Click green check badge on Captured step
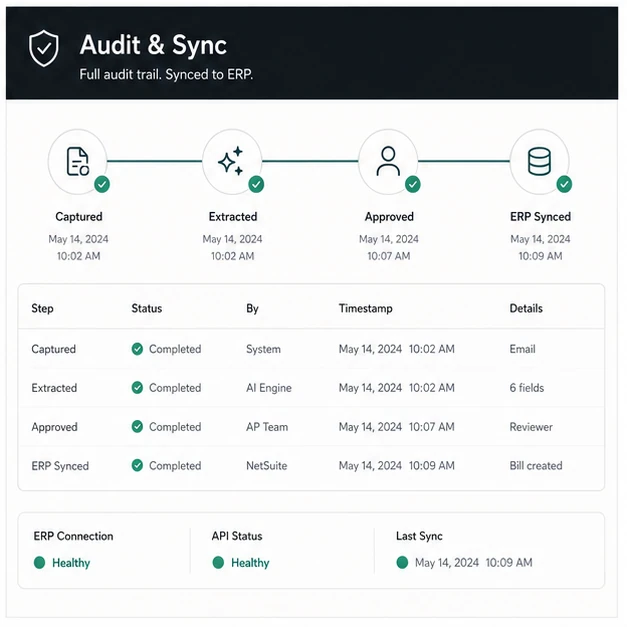This screenshot has height=627, width=627. click(x=102, y=184)
